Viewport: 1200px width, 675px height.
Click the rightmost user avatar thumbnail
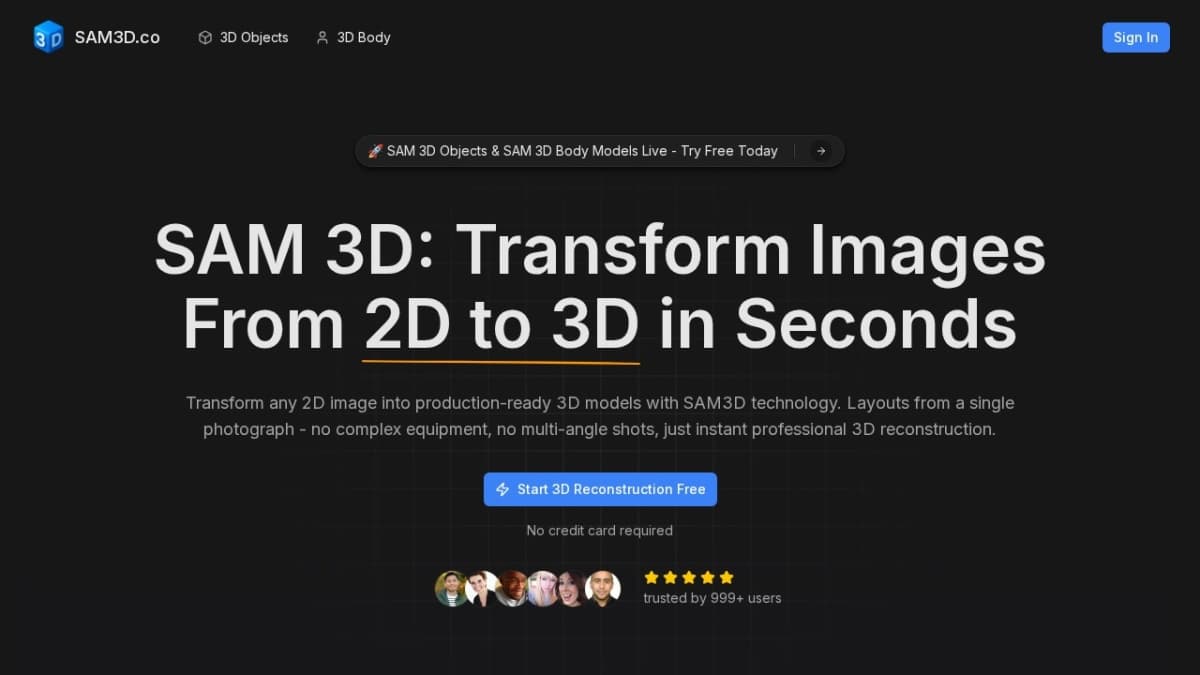[603, 589]
